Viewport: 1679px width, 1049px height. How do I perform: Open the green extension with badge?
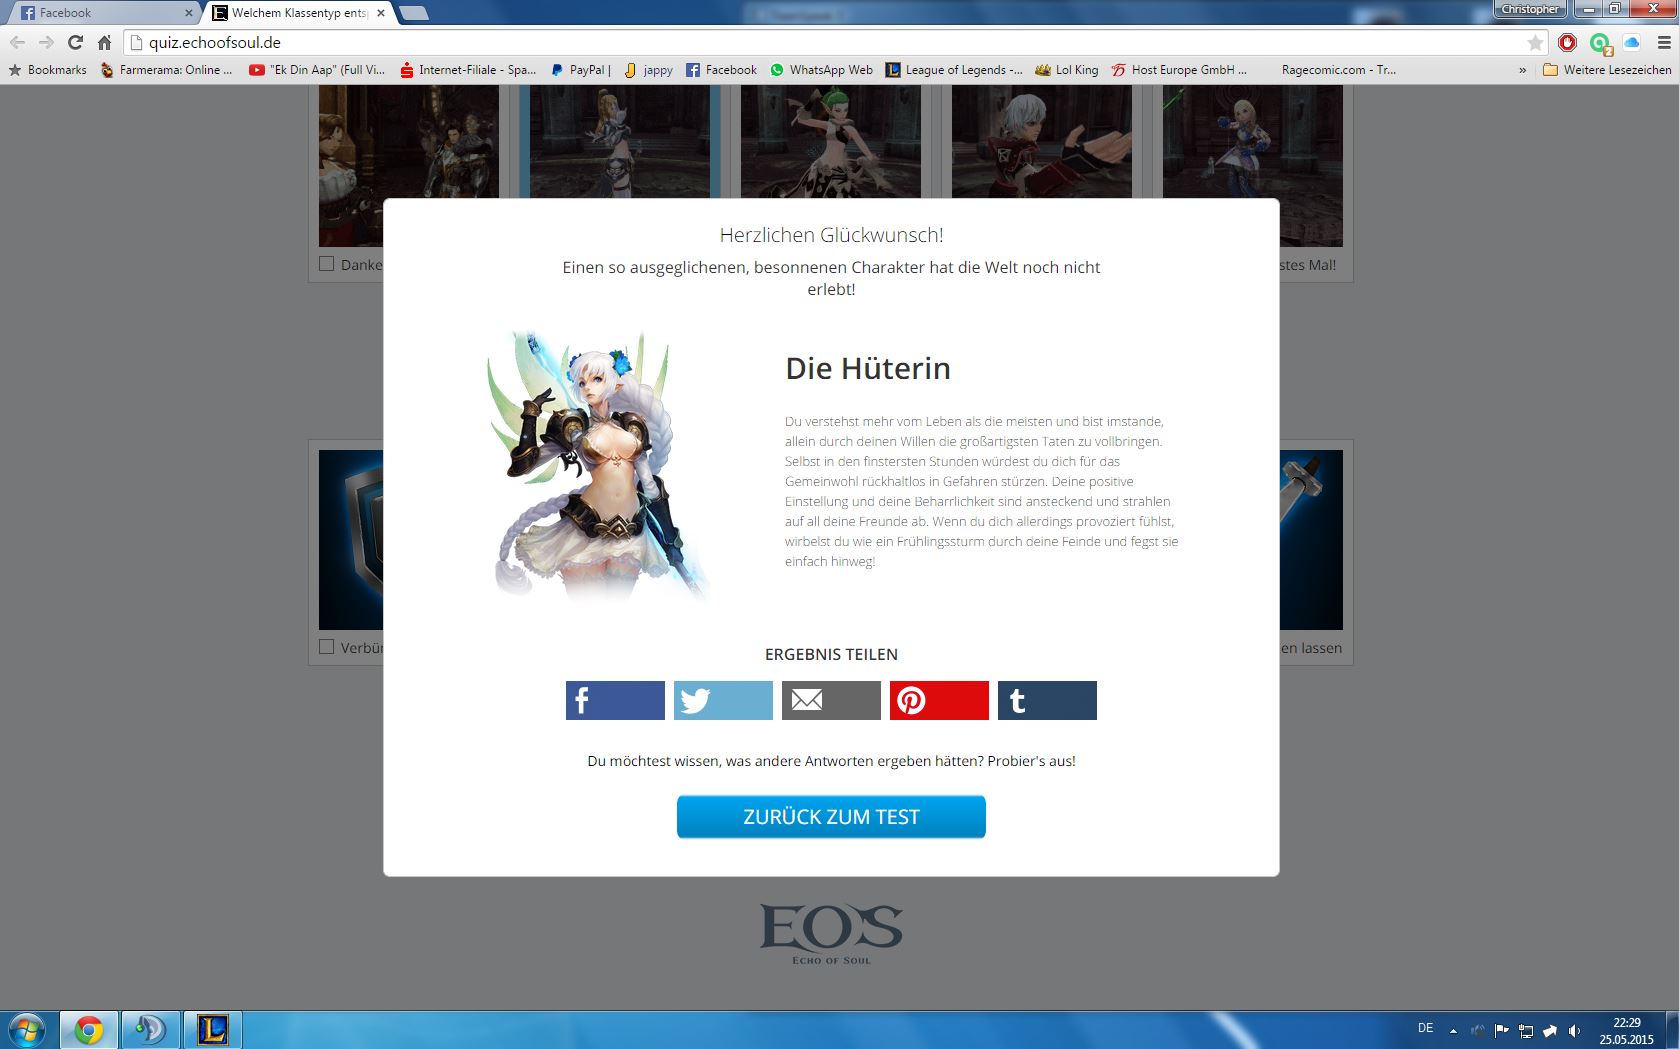coord(1600,43)
